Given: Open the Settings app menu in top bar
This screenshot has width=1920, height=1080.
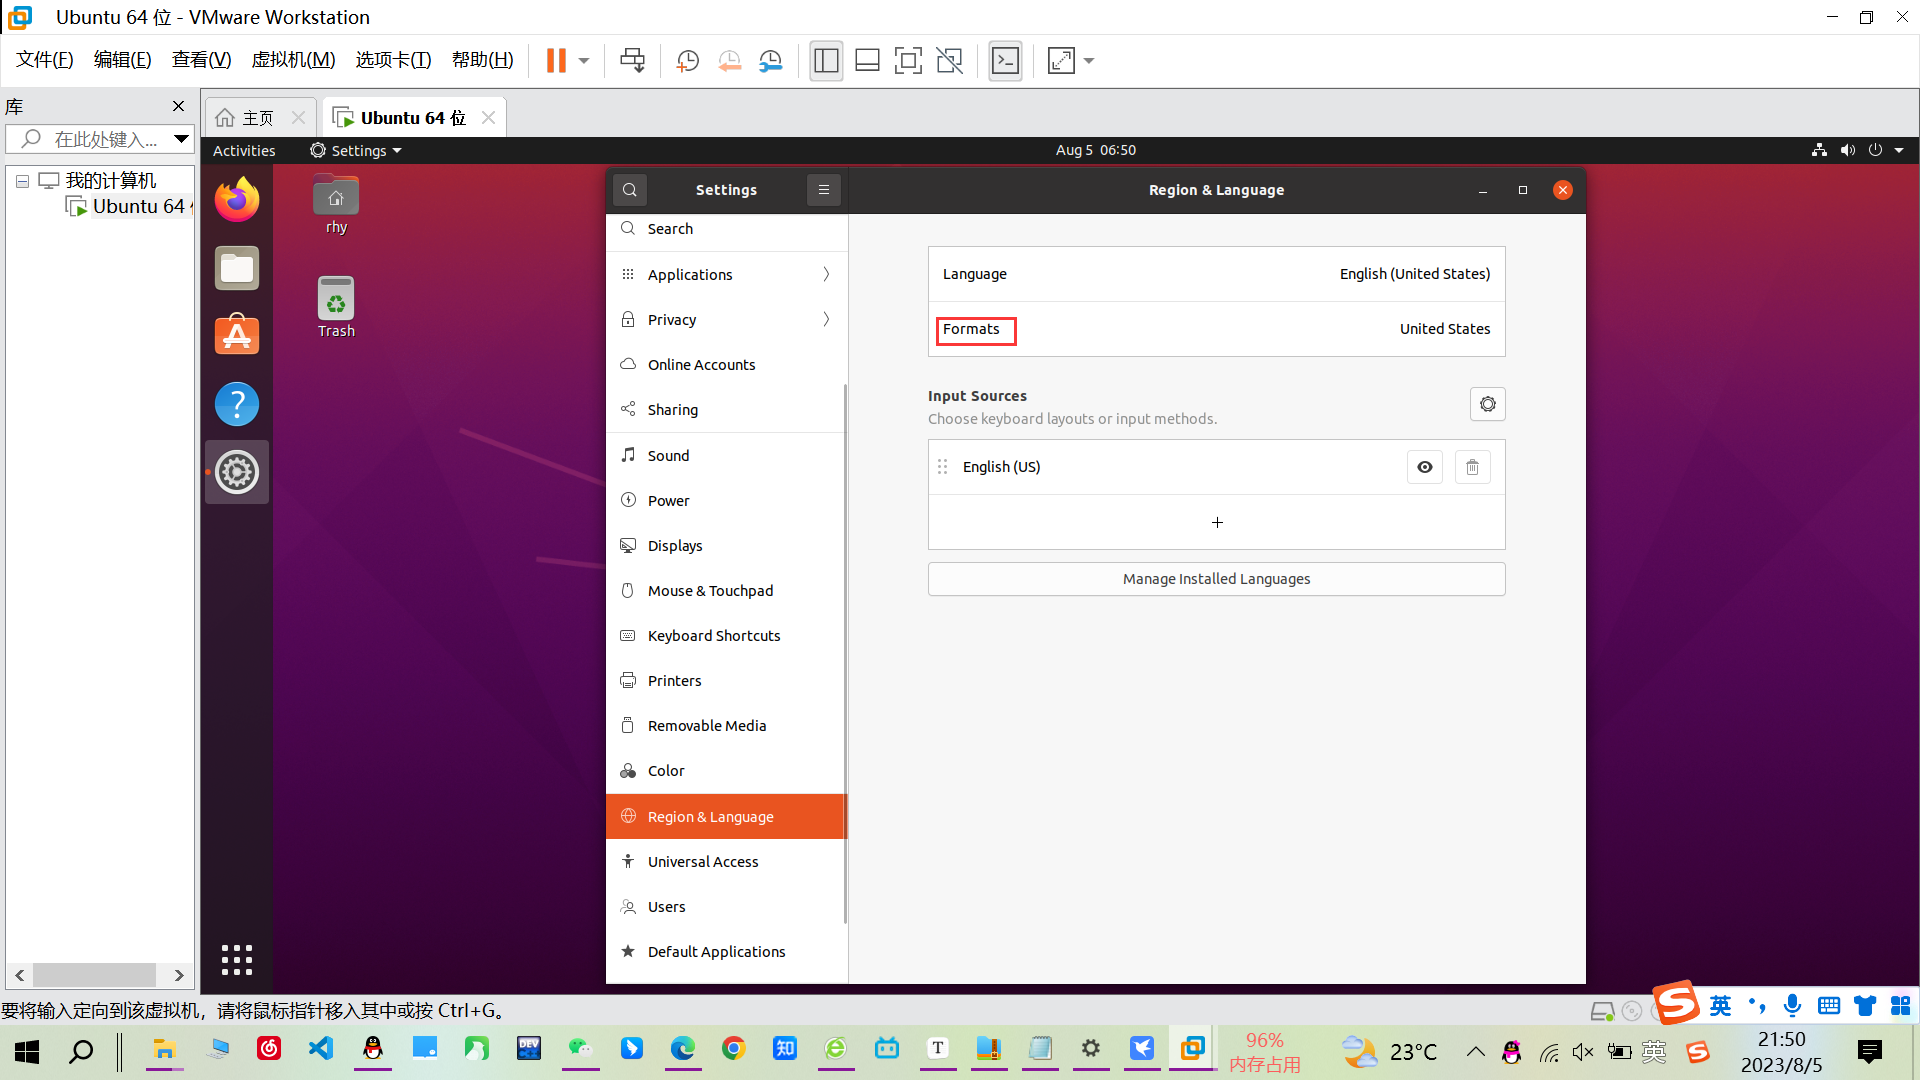Looking at the screenshot, I should coord(356,150).
